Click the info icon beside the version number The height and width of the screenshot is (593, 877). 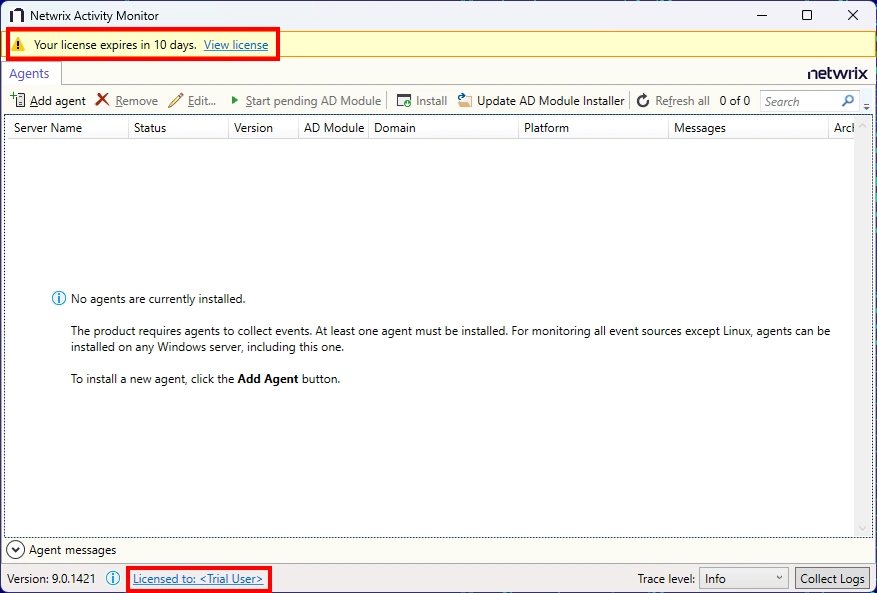113,578
